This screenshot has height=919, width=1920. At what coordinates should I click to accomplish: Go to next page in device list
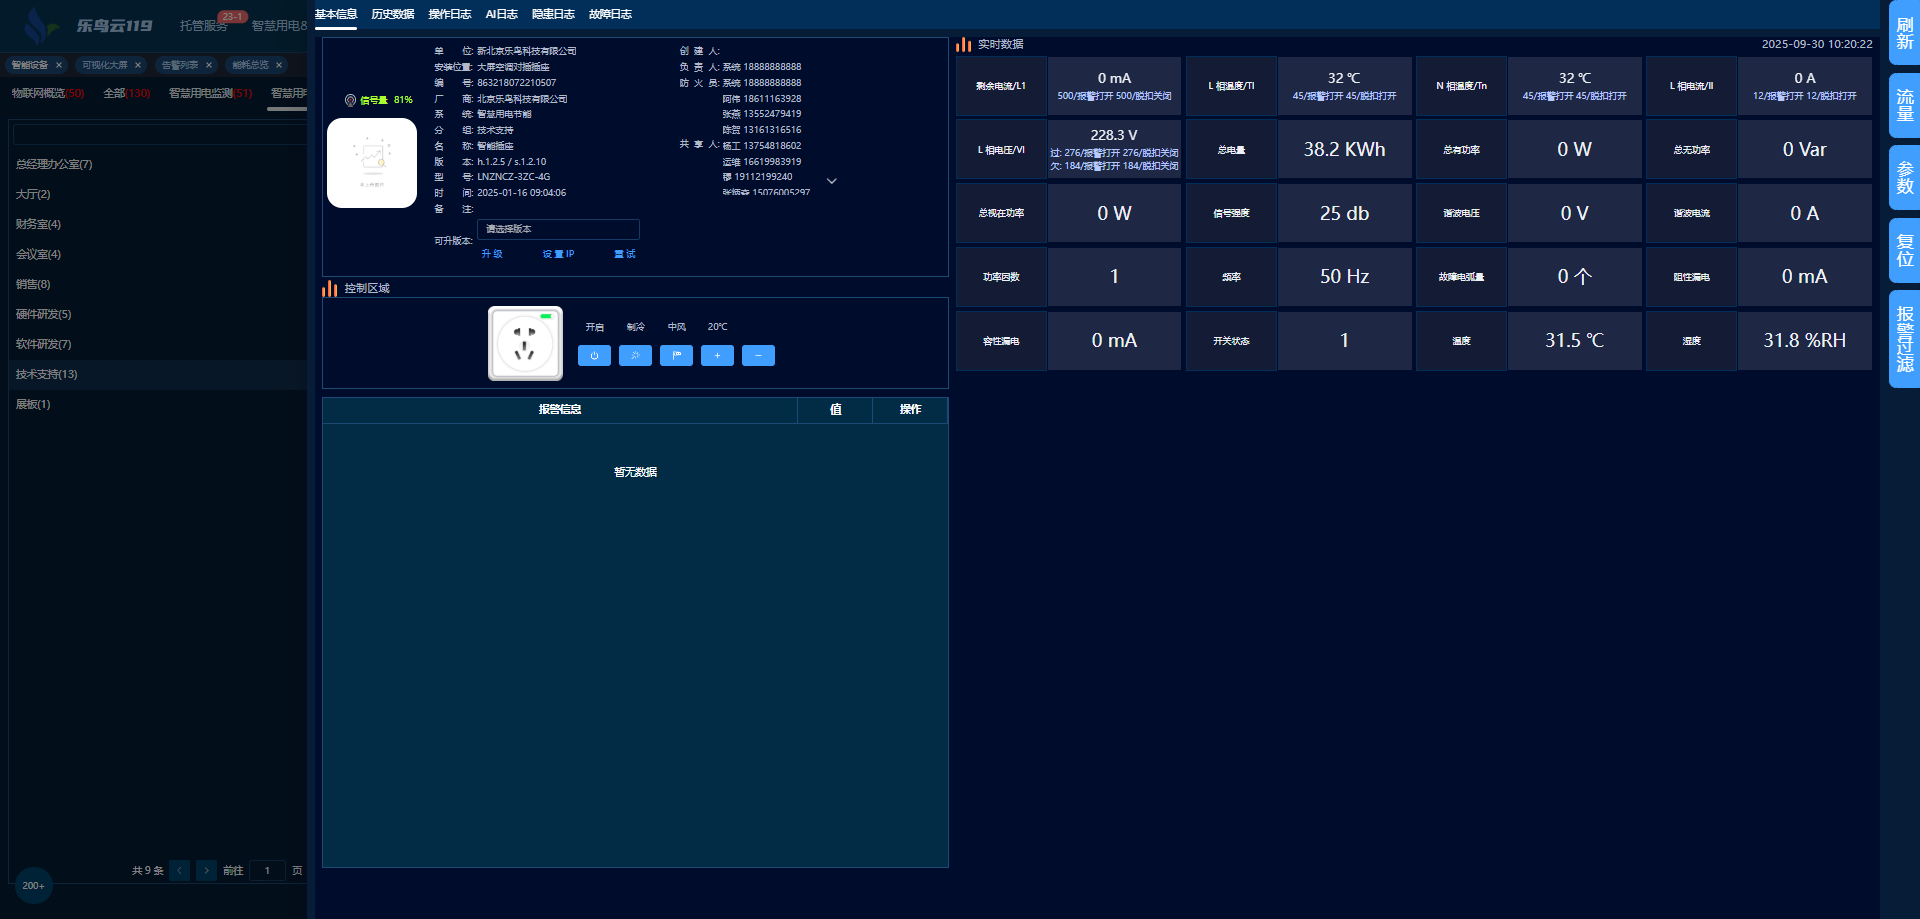point(206,870)
